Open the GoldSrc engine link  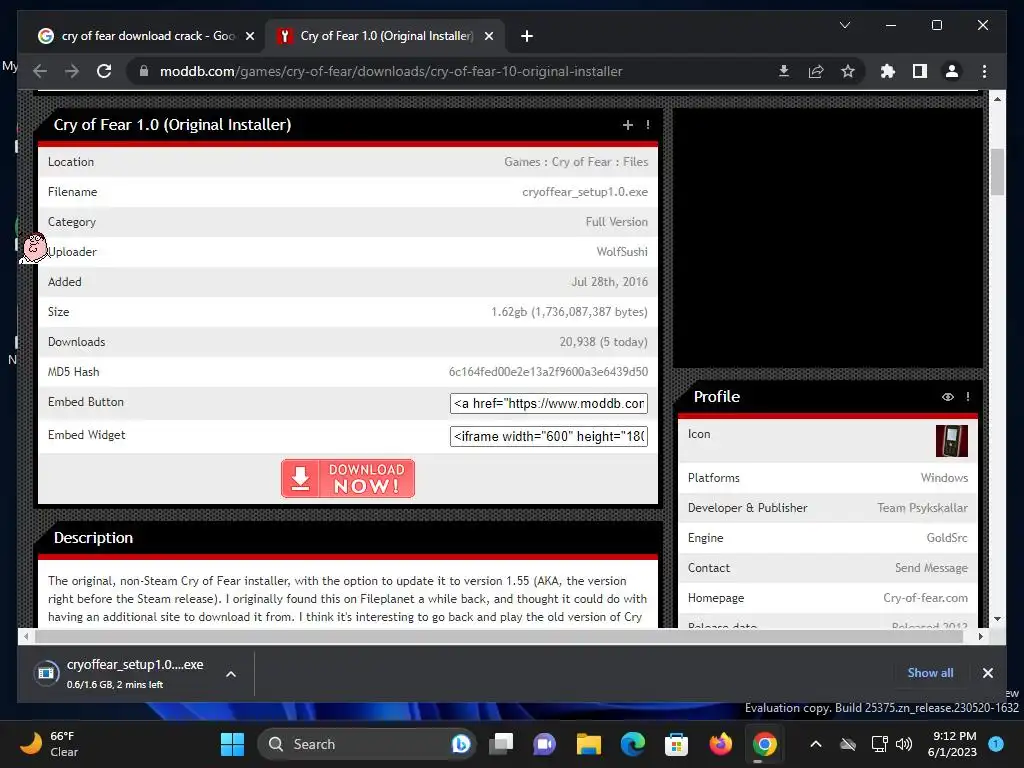[946, 538]
